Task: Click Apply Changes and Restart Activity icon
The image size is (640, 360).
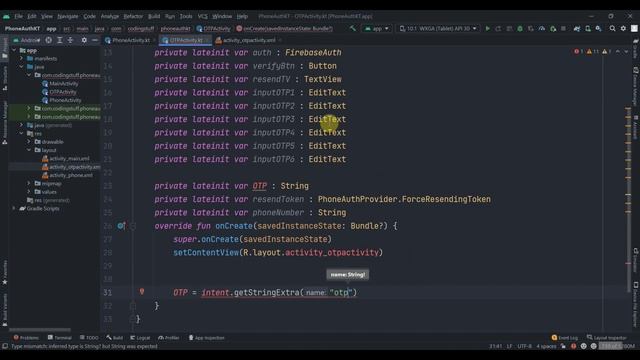Action: click(498, 29)
